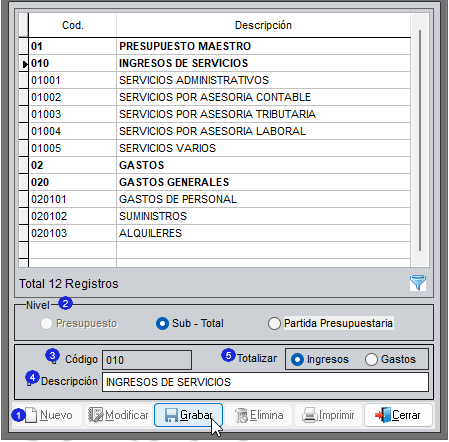Click the Imprimir printer button
This screenshot has width=449, height=442.
coord(328,415)
